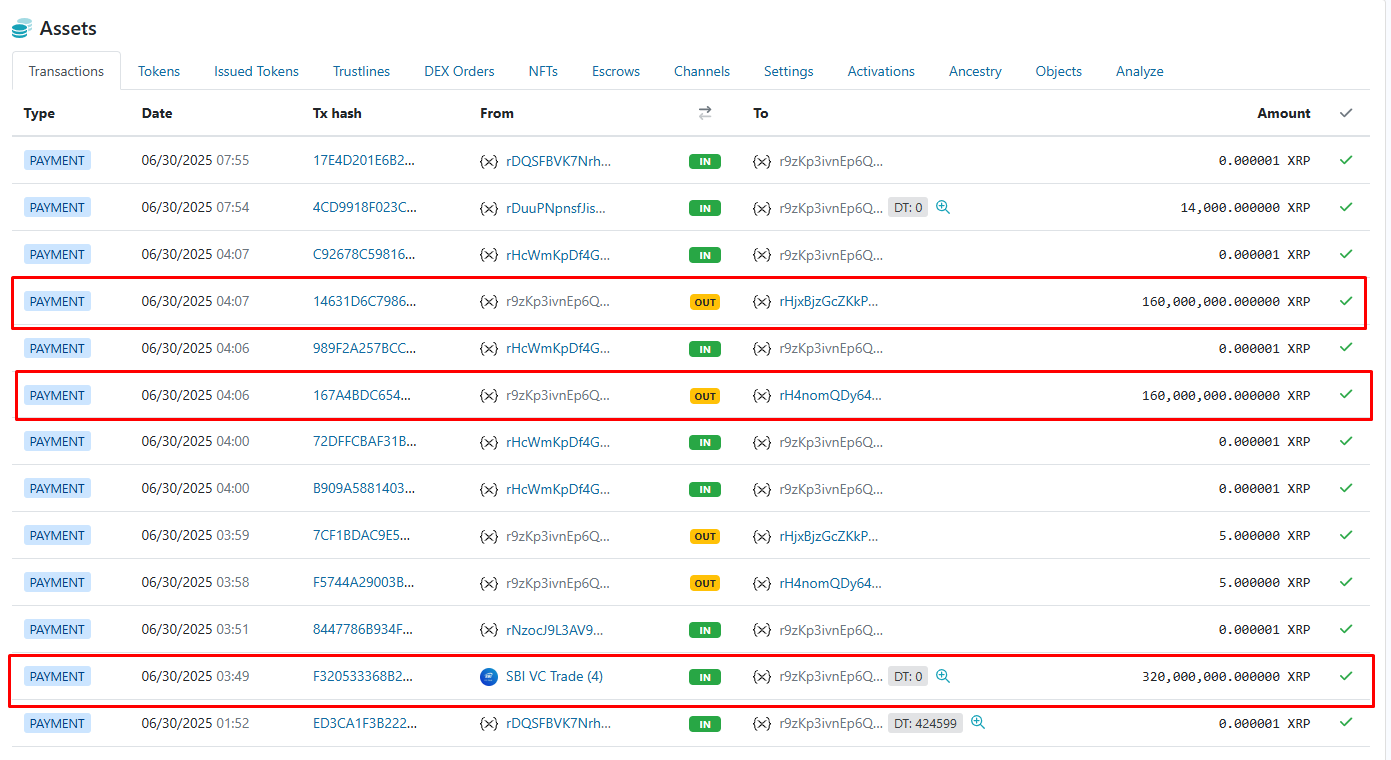Click the Tx hash column header
Image resolution: width=1391 pixels, height=760 pixels.
coord(337,113)
